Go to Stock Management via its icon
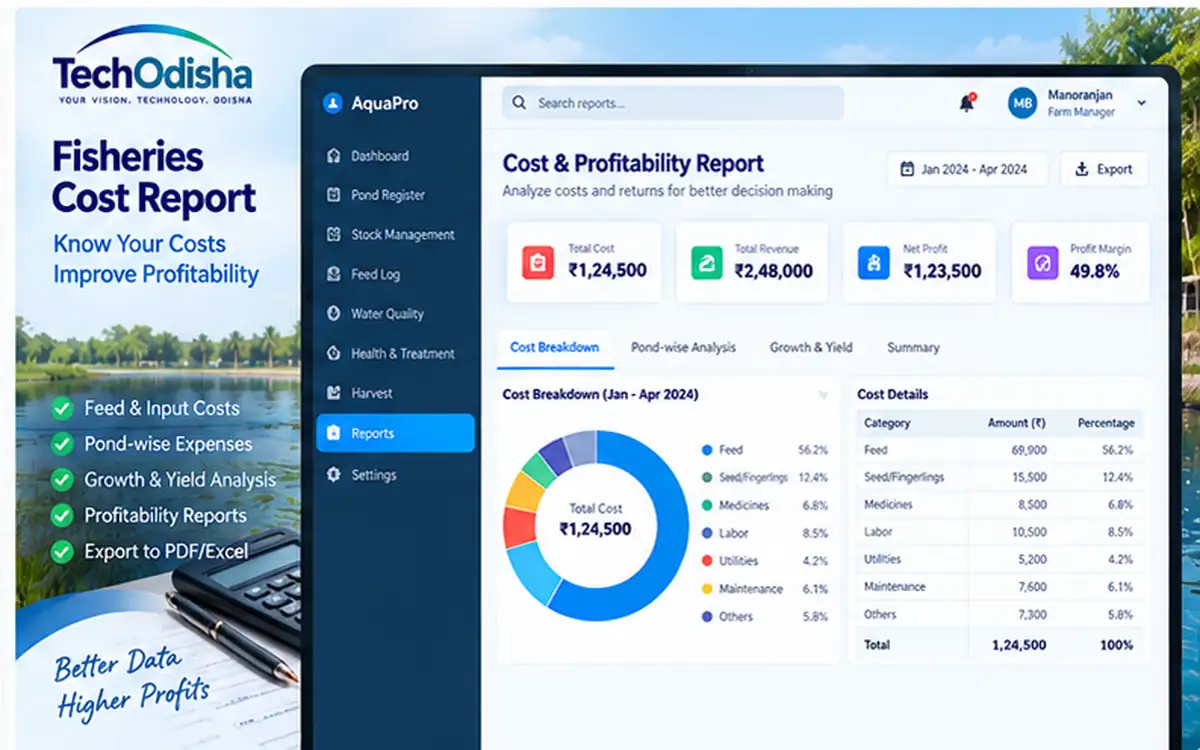1200x750 pixels. 334,235
